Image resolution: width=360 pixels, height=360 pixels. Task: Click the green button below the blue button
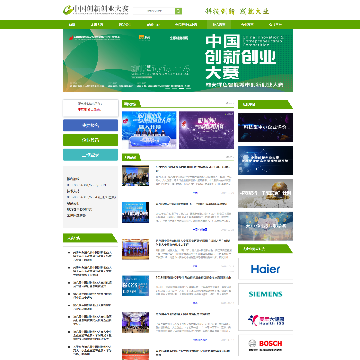point(90,140)
